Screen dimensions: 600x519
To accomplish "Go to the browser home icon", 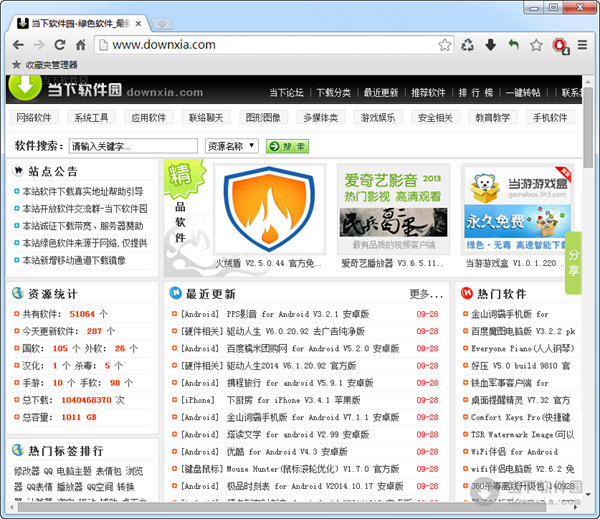I will 80,45.
